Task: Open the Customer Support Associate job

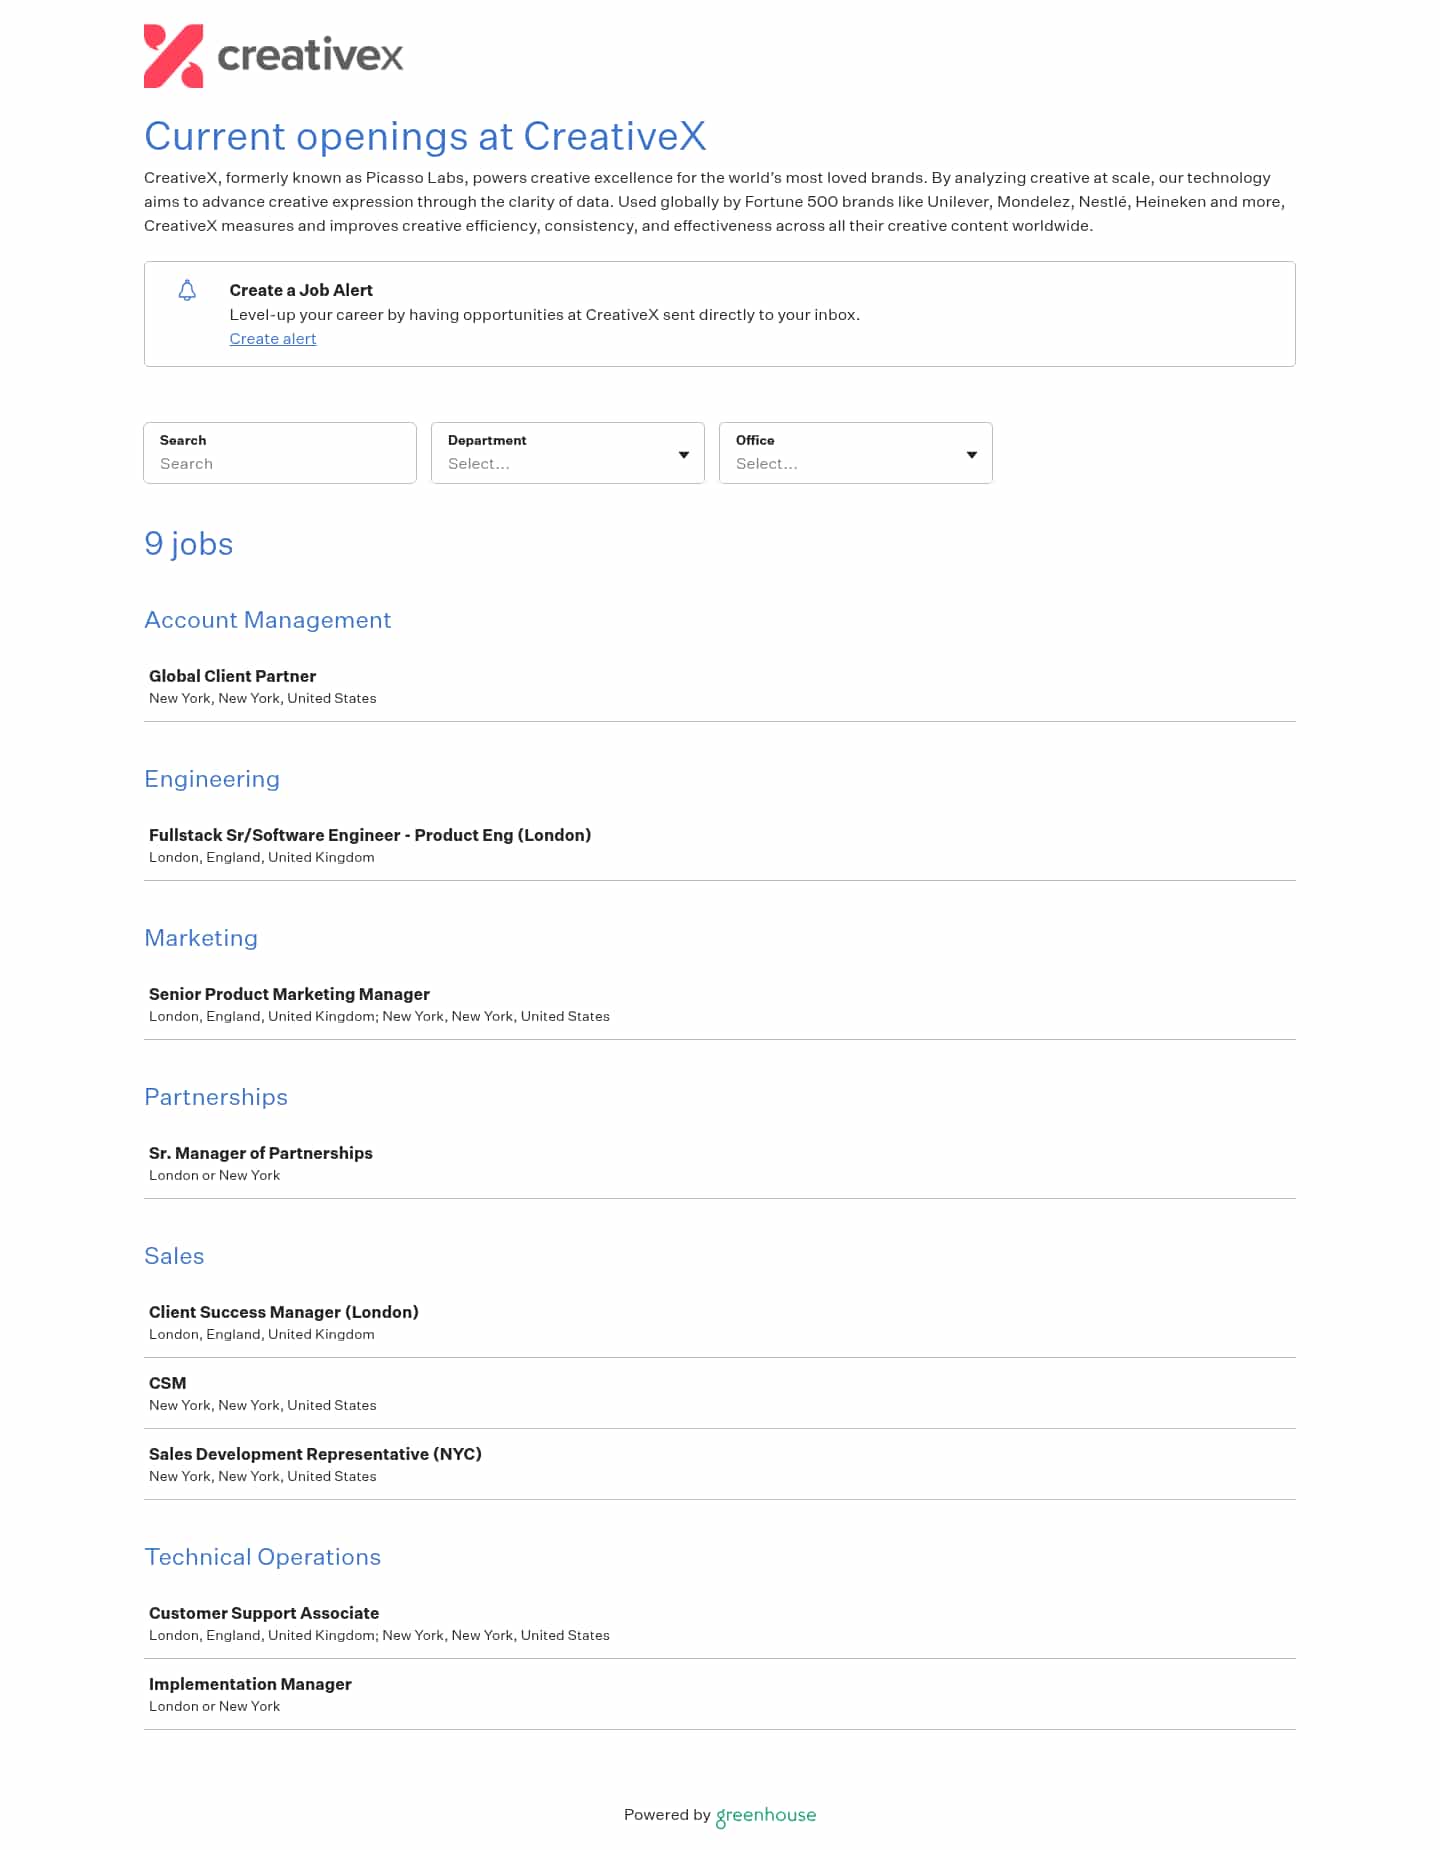Action: coord(264,1613)
